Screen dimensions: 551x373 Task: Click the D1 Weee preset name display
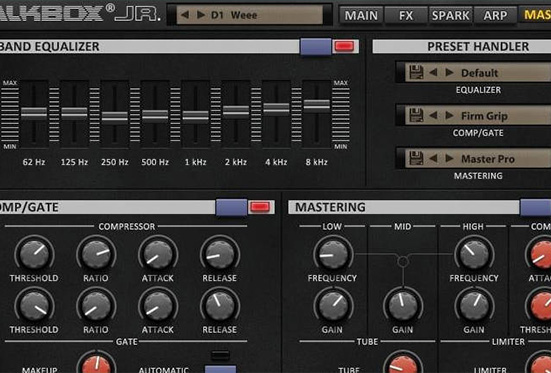(249, 15)
